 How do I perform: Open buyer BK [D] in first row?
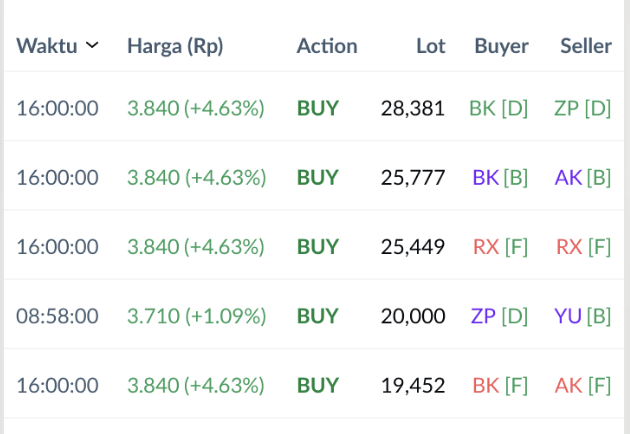pyautogui.click(x=499, y=108)
